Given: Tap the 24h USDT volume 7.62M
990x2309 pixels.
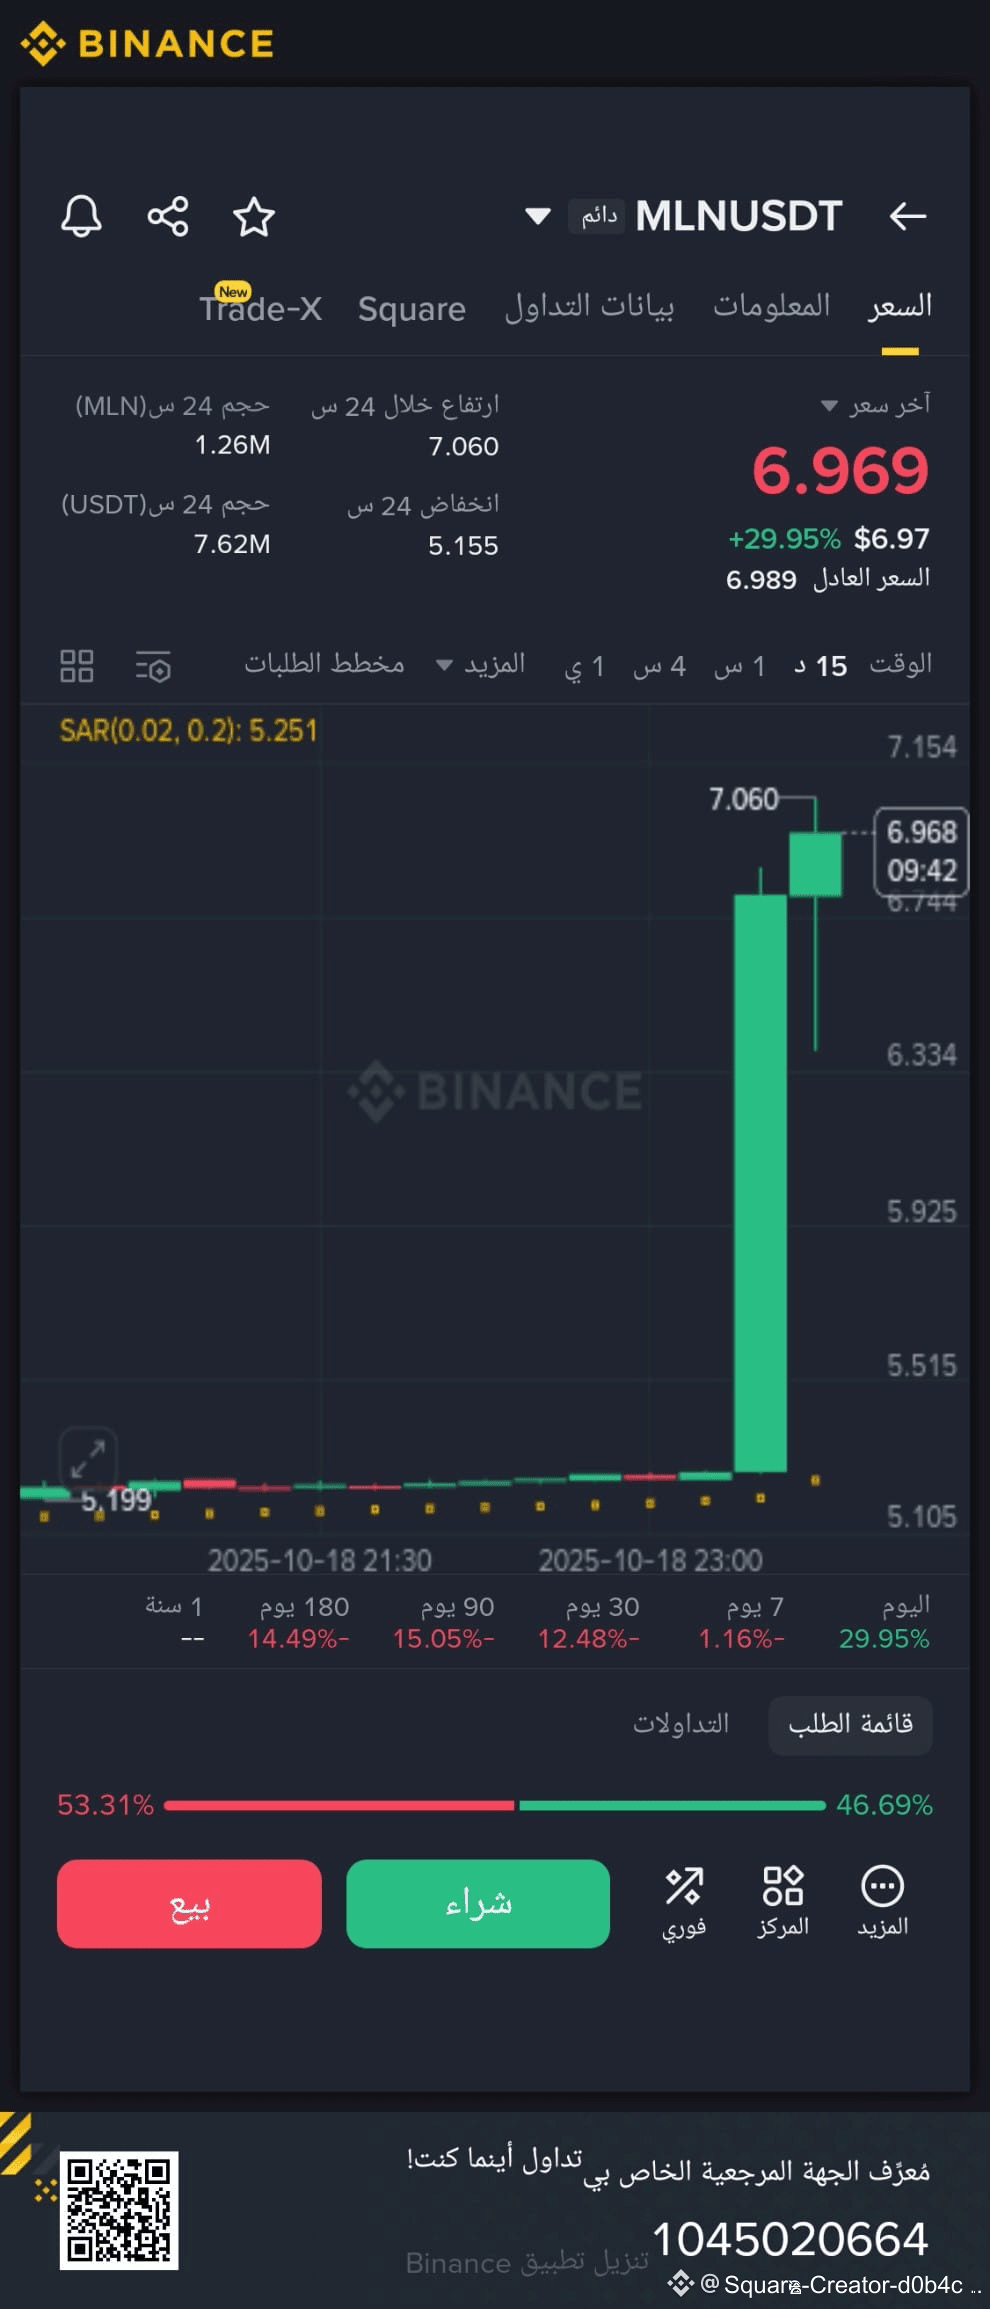Looking at the screenshot, I should coord(232,544).
